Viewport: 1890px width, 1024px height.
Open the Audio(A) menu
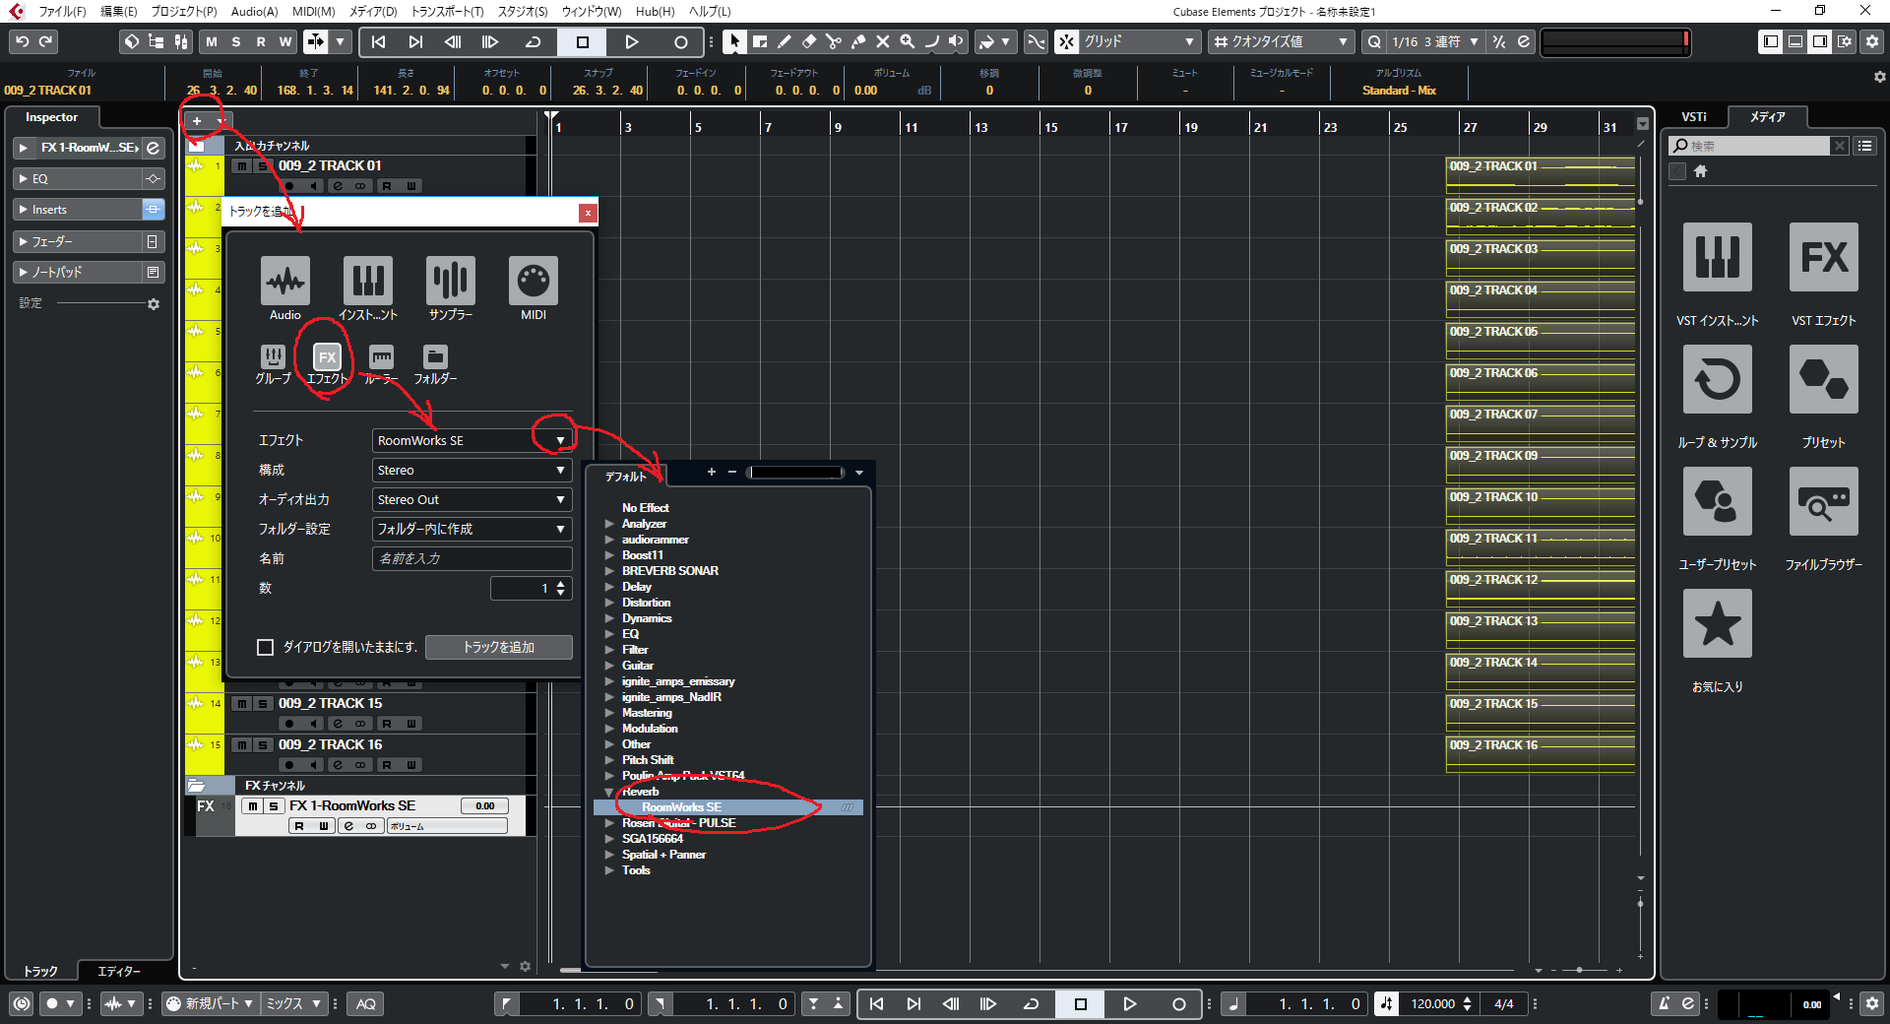(x=254, y=11)
